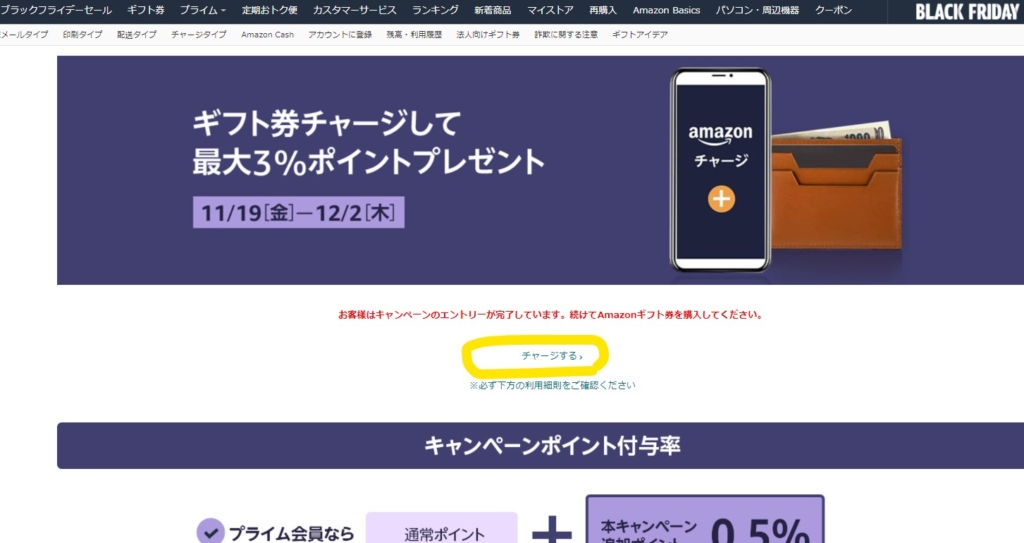Viewport: 1024px width, 543px height.
Task: Click the orange plus icon on phone
Action: 721,199
